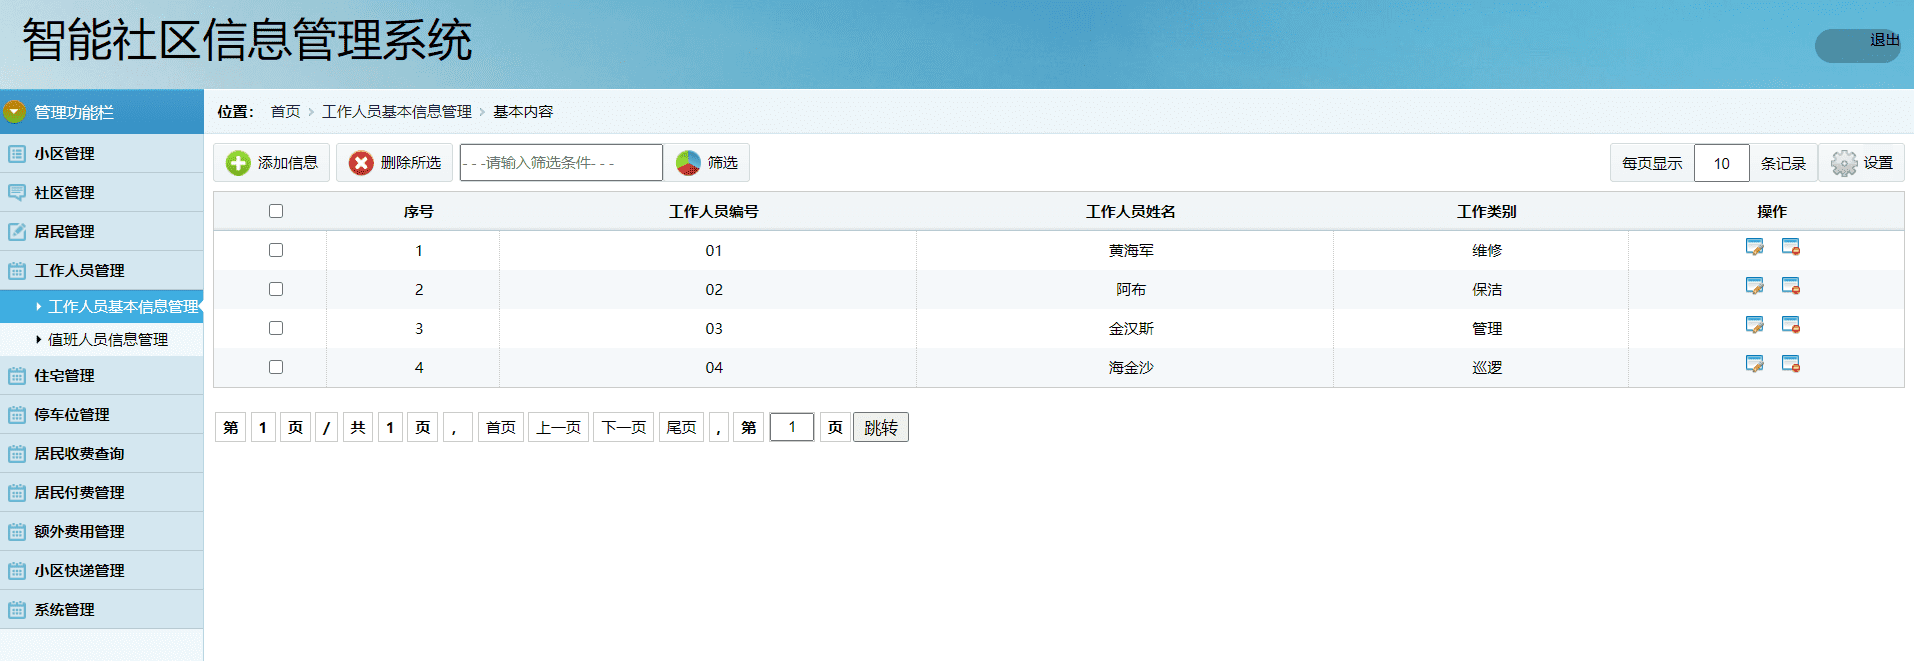Click the 序号 column header
The image size is (1914, 661).
(x=419, y=212)
